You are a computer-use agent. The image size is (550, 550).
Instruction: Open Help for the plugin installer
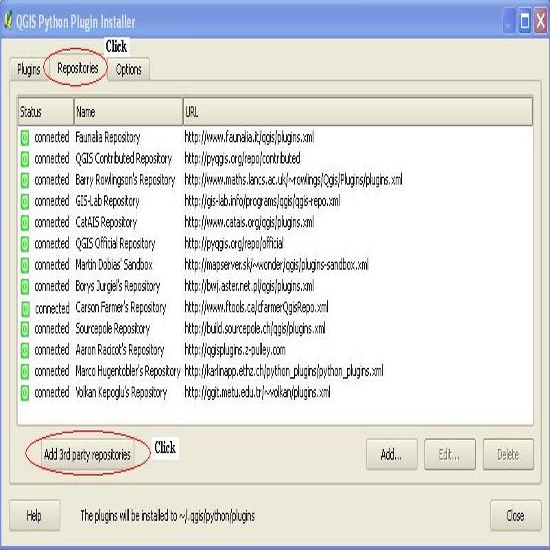(x=34, y=515)
